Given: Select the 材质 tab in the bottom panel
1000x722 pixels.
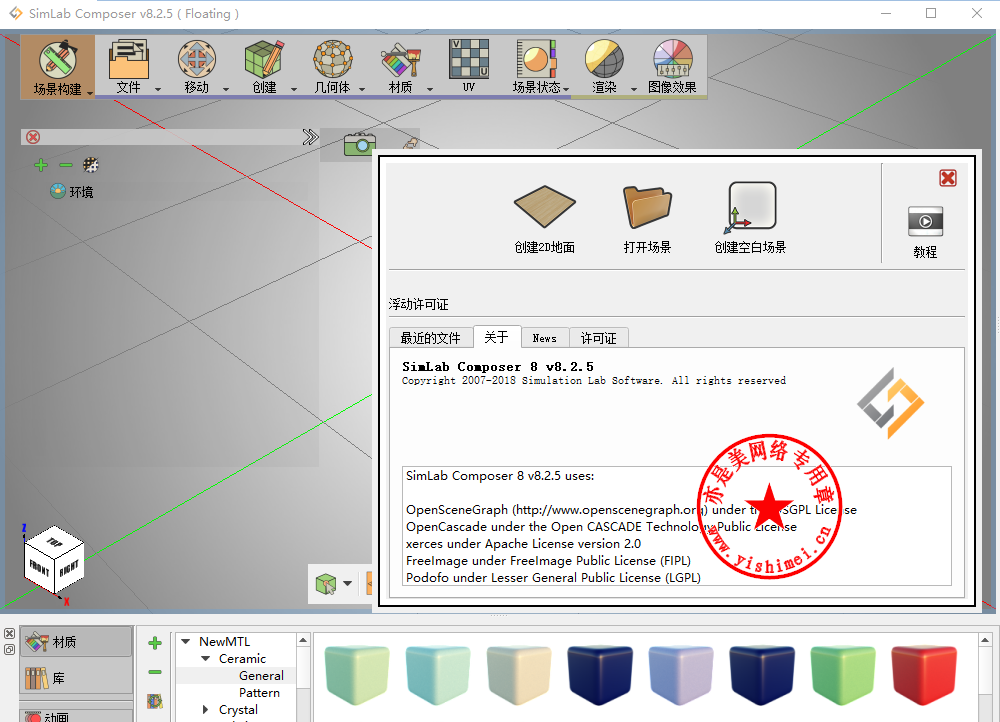Looking at the screenshot, I should [77, 642].
